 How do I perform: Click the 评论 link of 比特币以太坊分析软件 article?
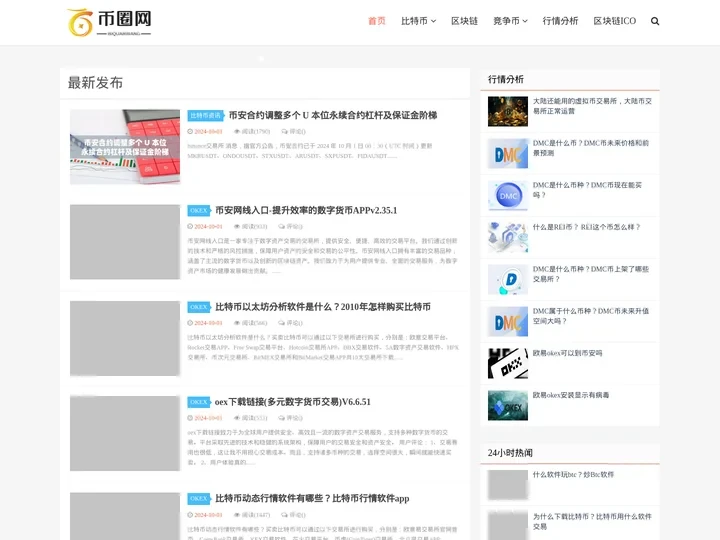tap(291, 323)
